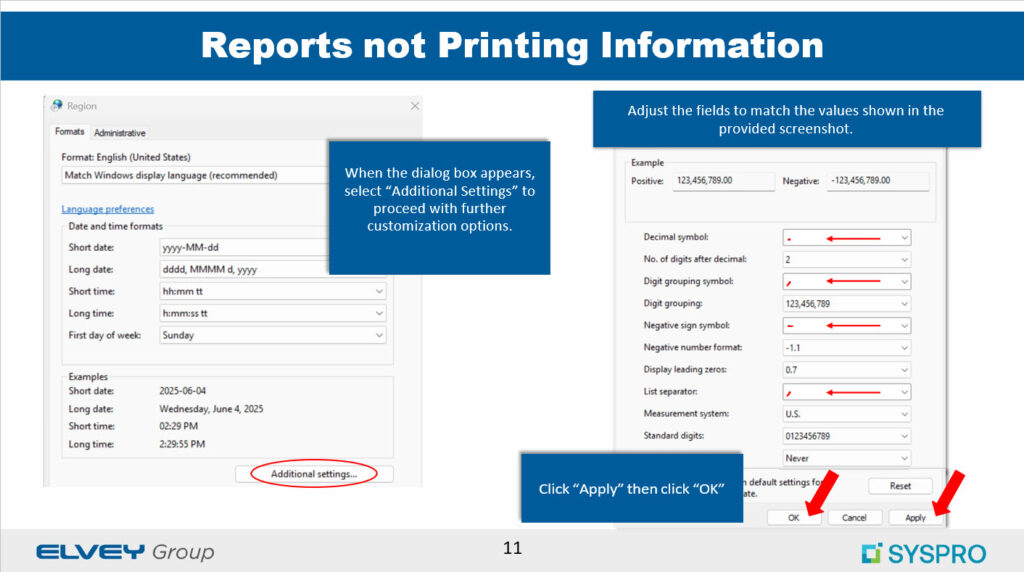Select the Short time example 02:29 PM

[178, 426]
